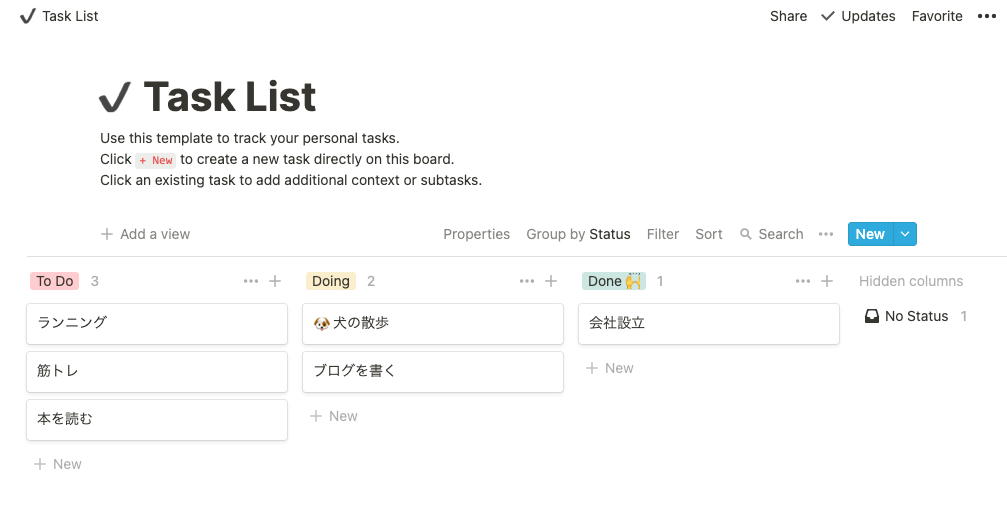This screenshot has height=531, width=1007.
Task: Click the red + New inline code text
Action: point(155,160)
